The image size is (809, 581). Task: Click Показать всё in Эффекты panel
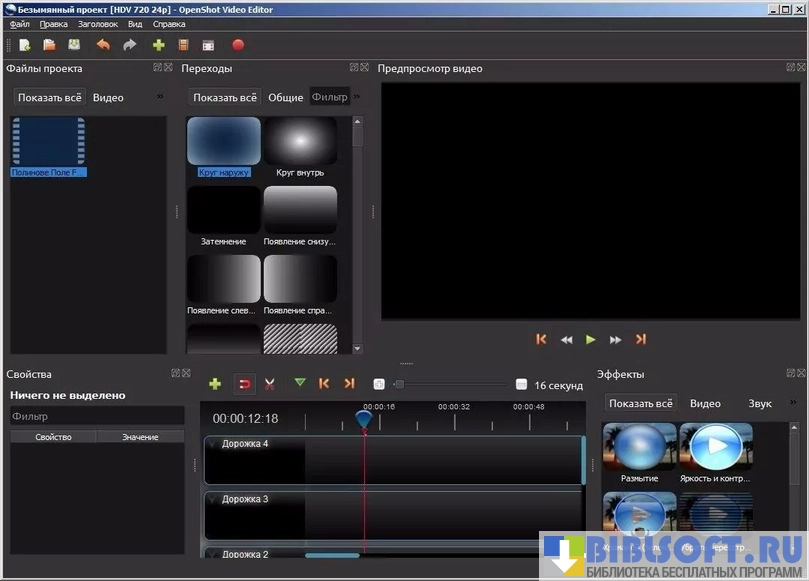pos(640,404)
